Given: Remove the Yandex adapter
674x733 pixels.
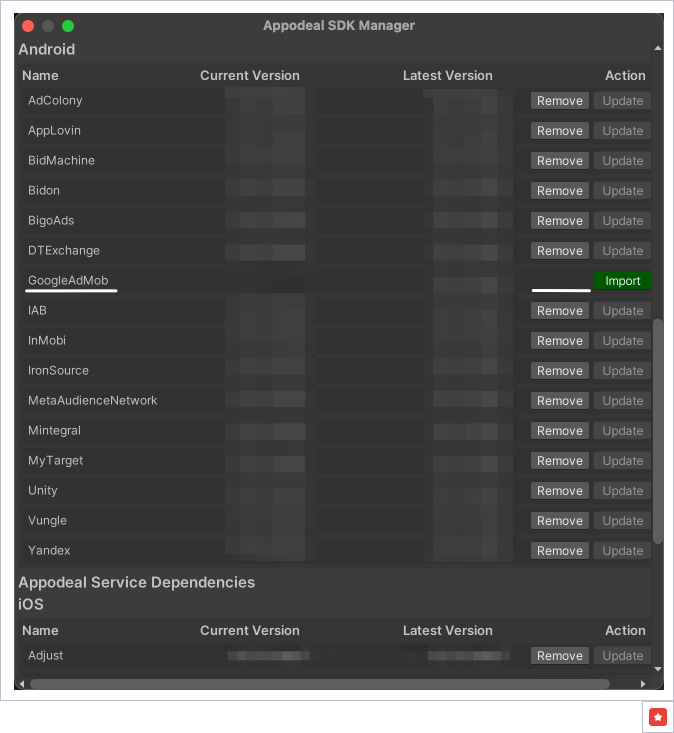Looking at the screenshot, I should (x=559, y=551).
